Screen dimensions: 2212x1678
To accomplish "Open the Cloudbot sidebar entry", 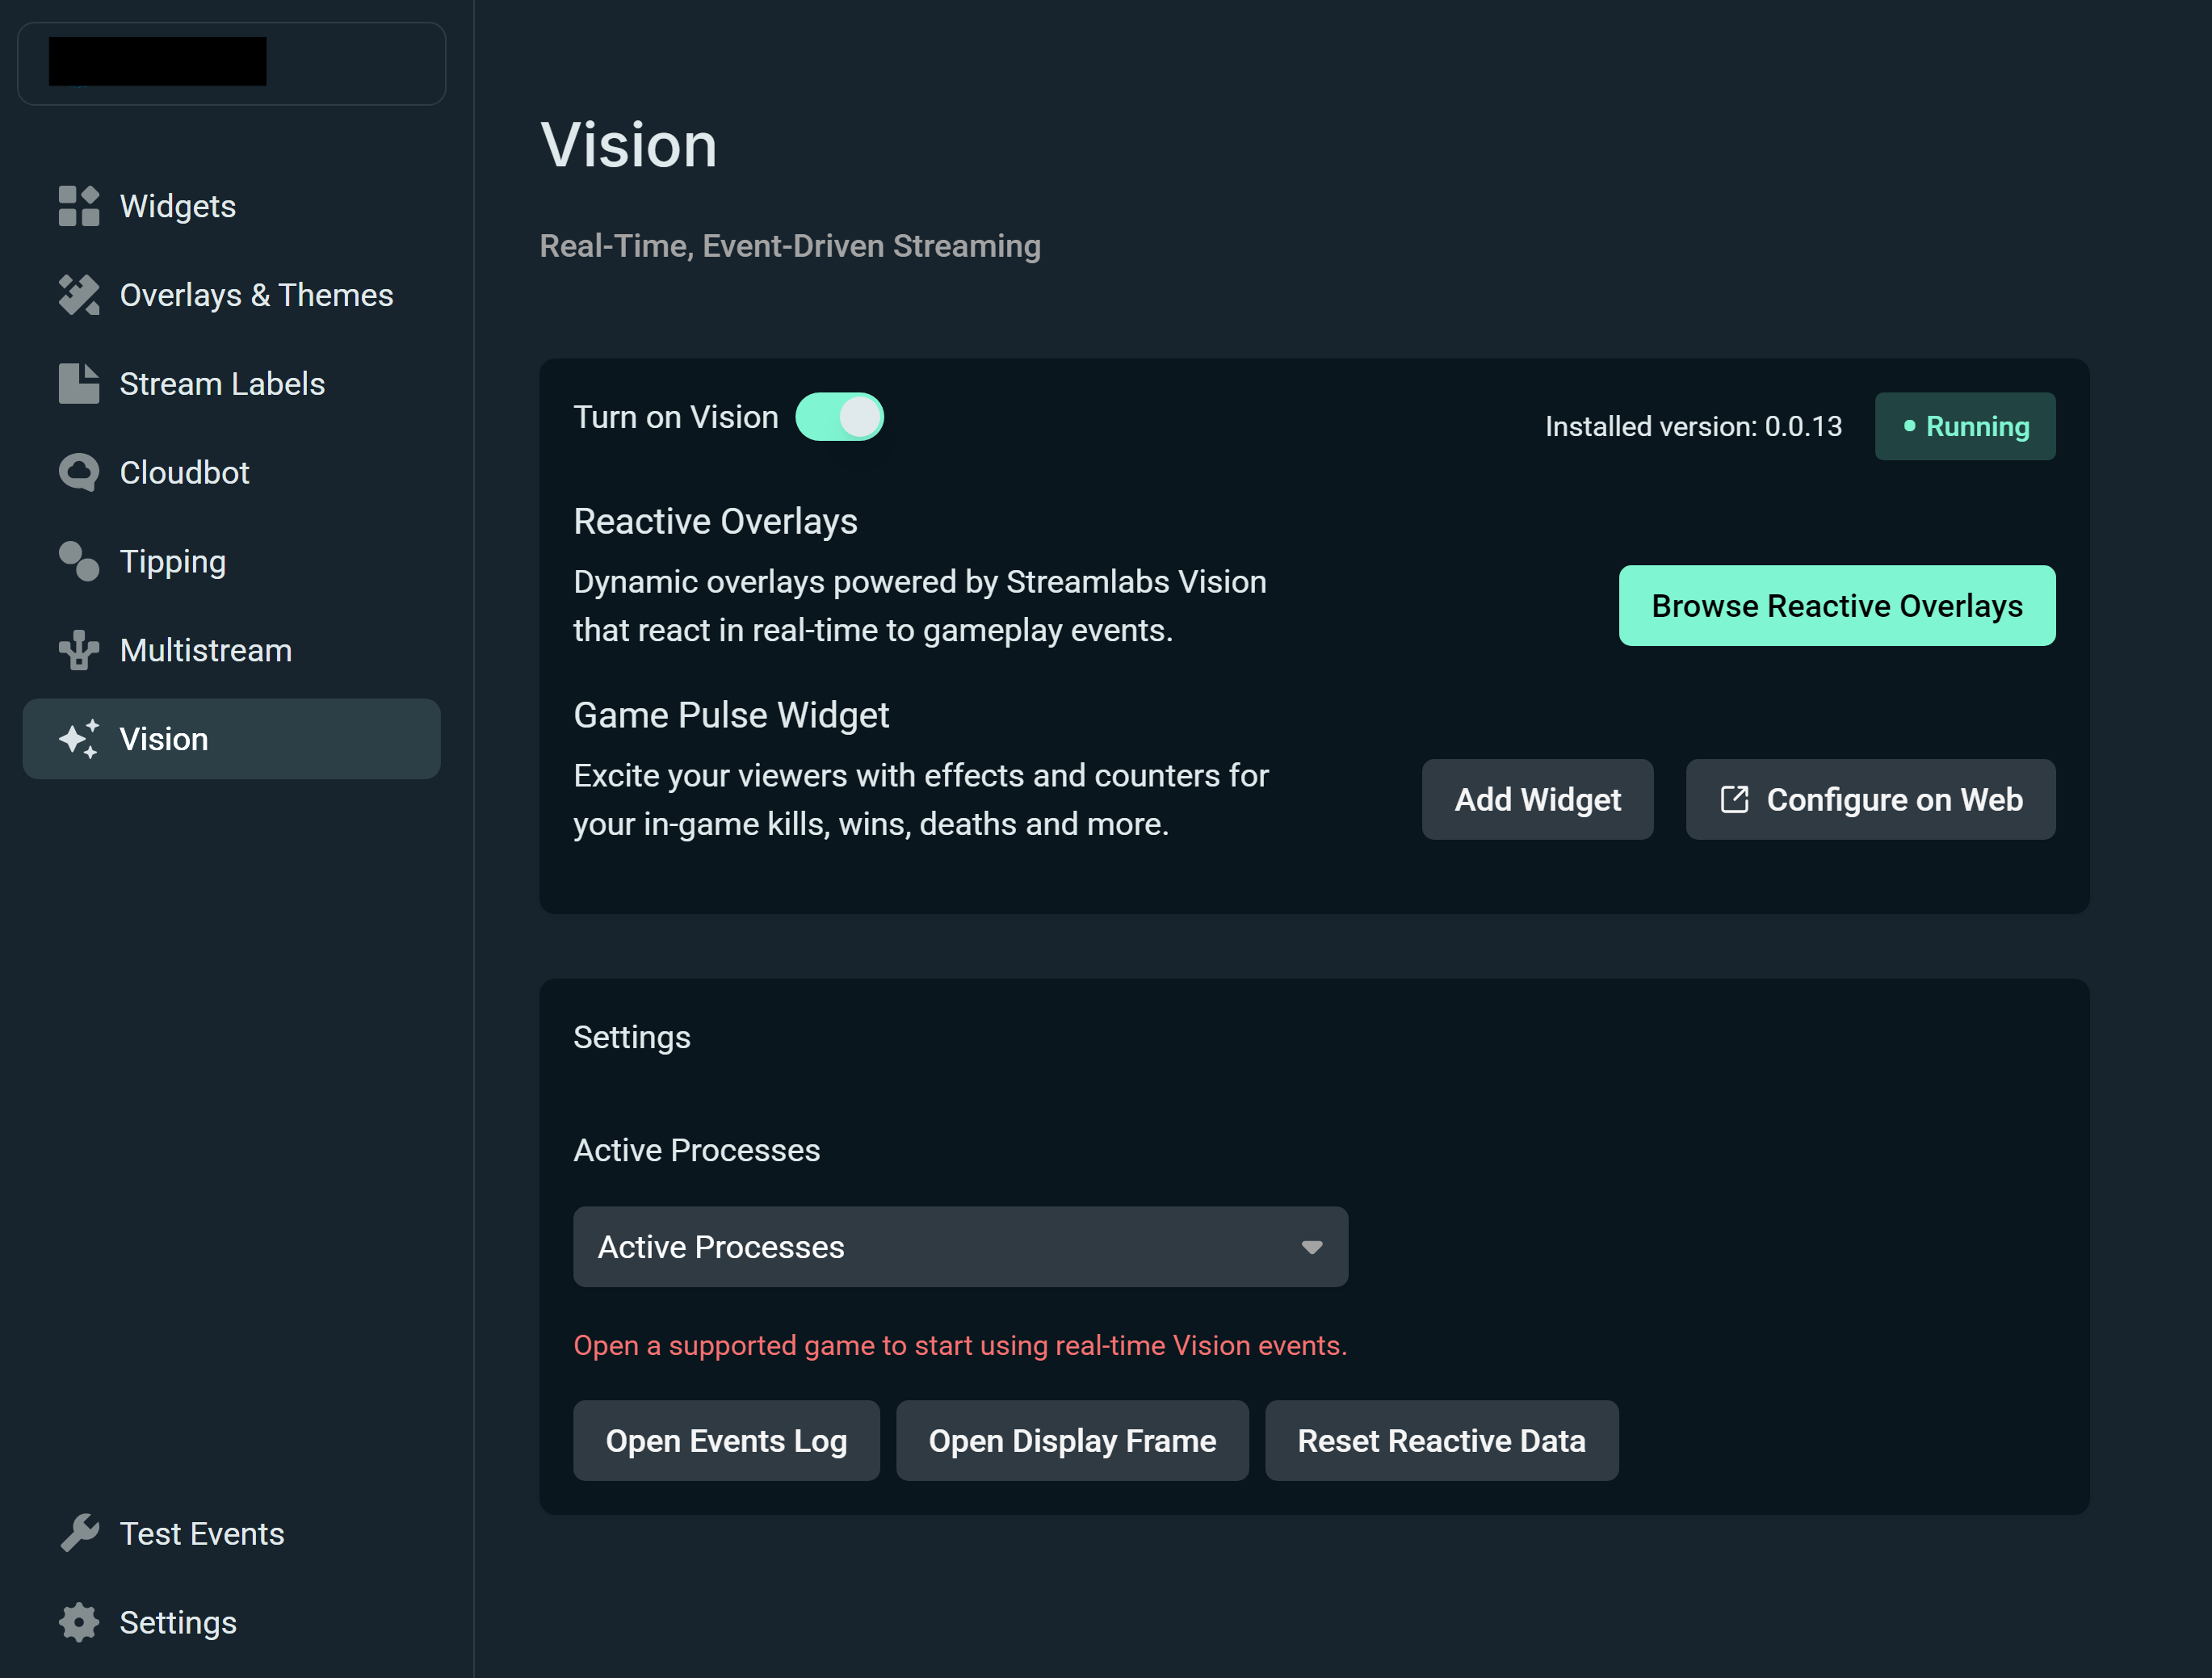I will [231, 473].
